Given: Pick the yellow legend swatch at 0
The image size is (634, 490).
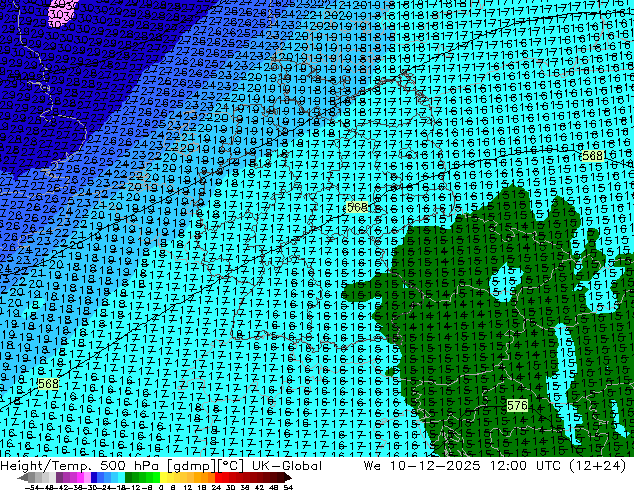Looking at the screenshot, I should 163,477.
